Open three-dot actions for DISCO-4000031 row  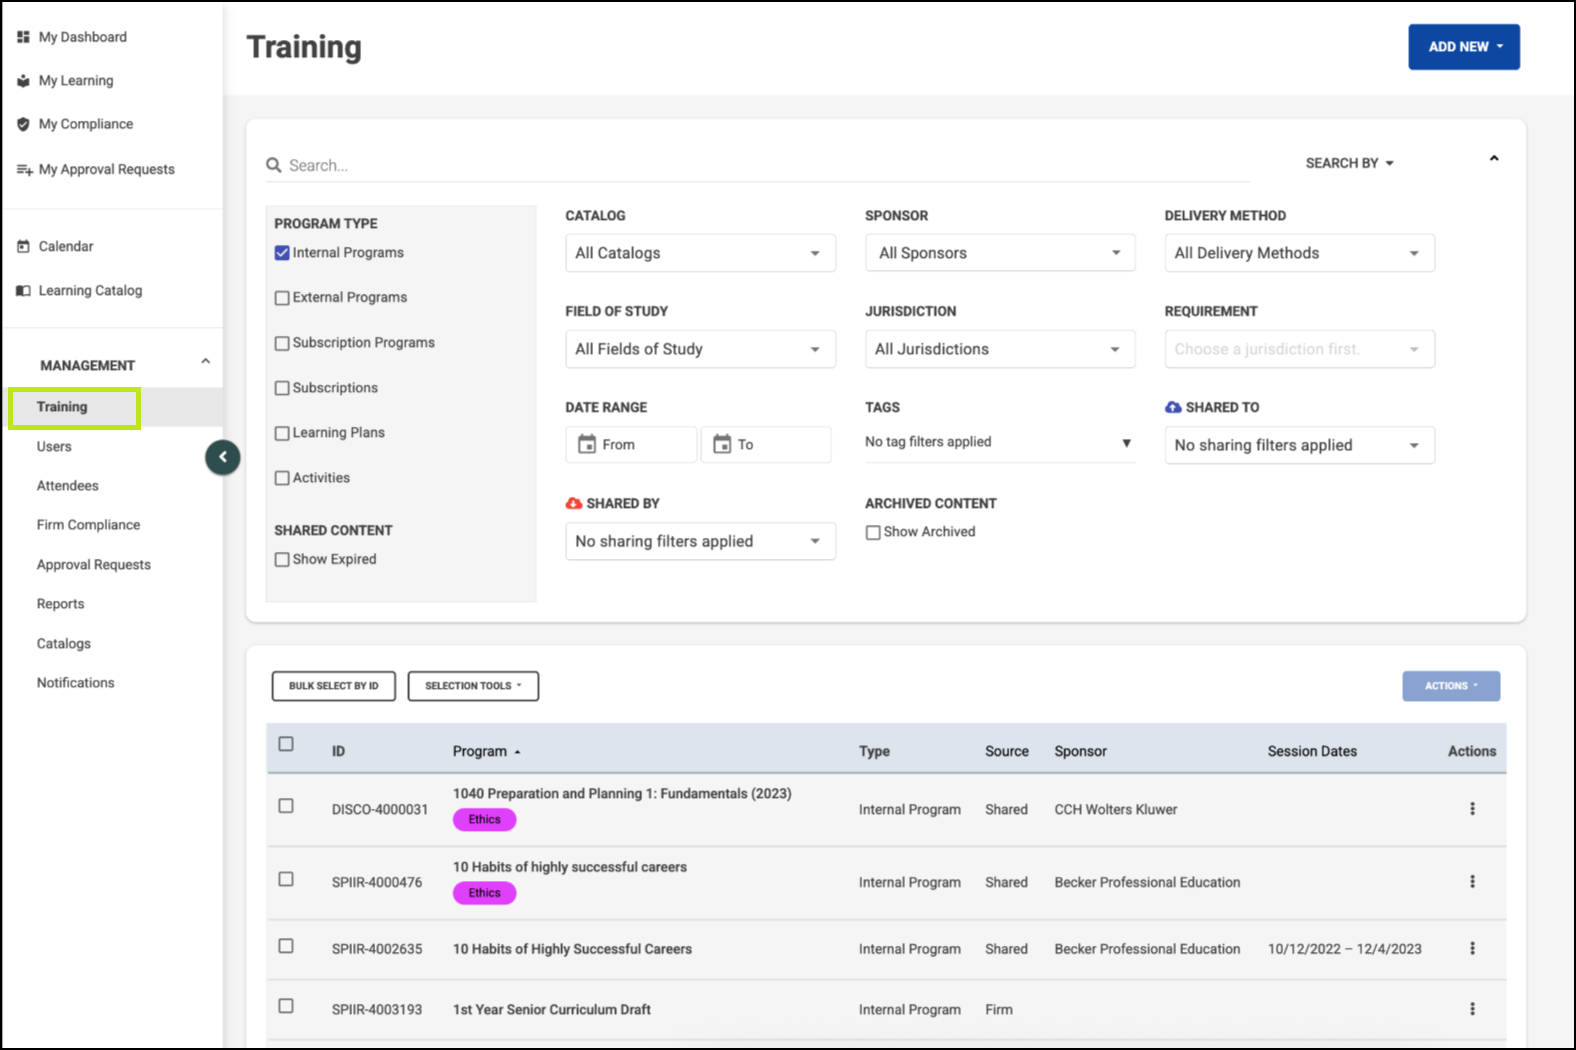coord(1471,809)
